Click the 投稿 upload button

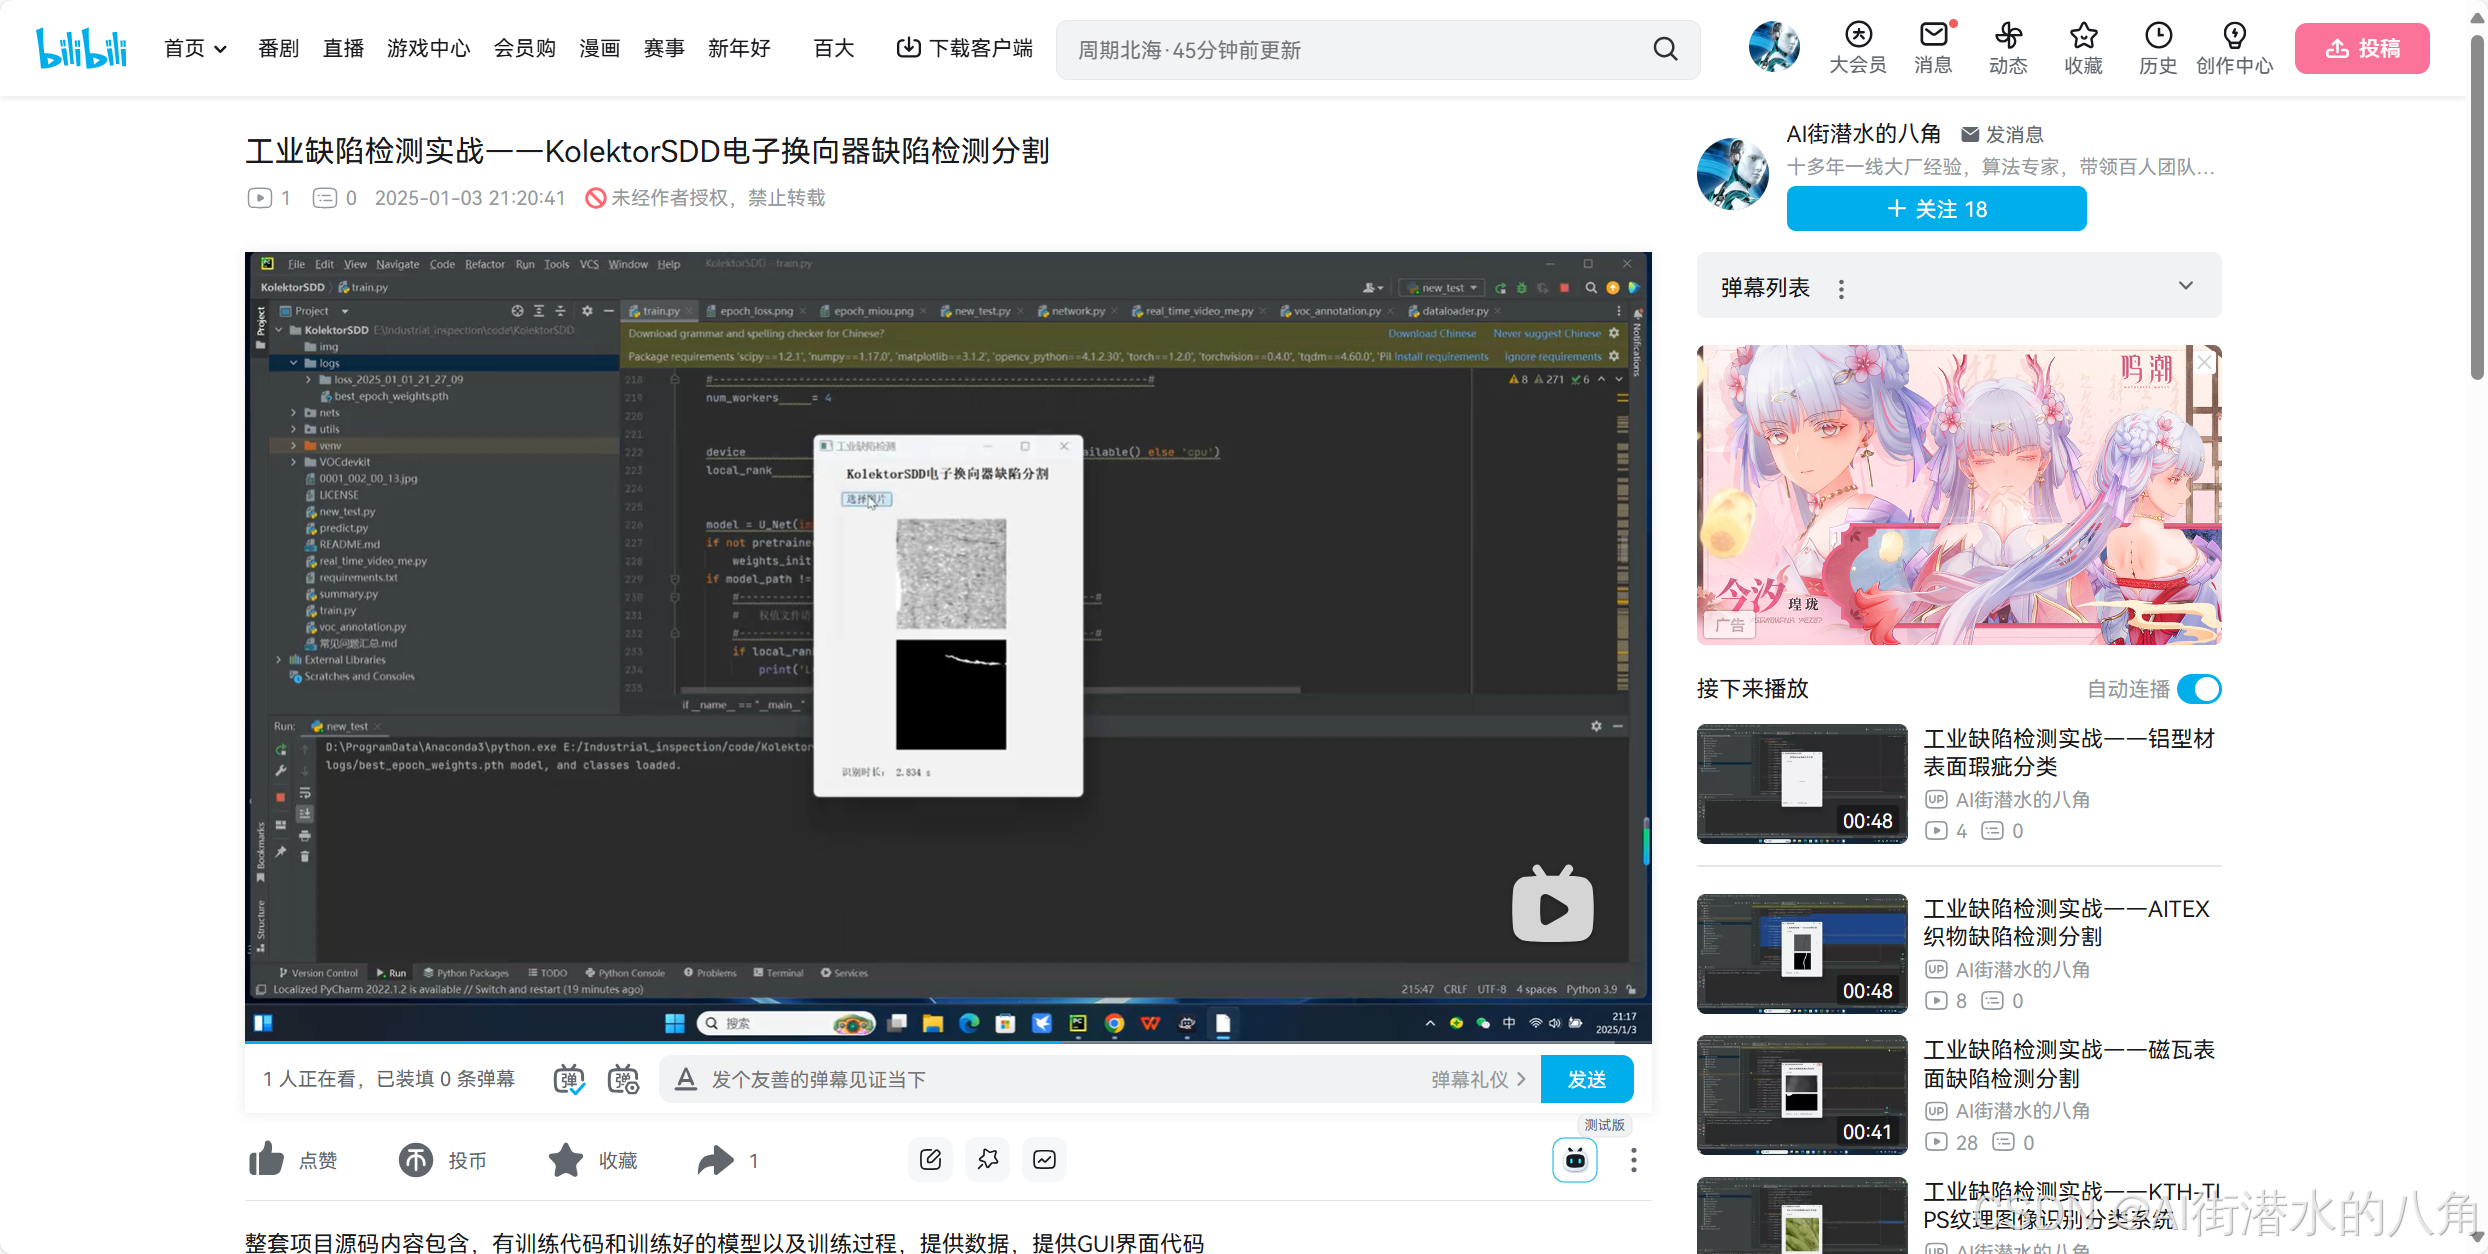point(2362,48)
